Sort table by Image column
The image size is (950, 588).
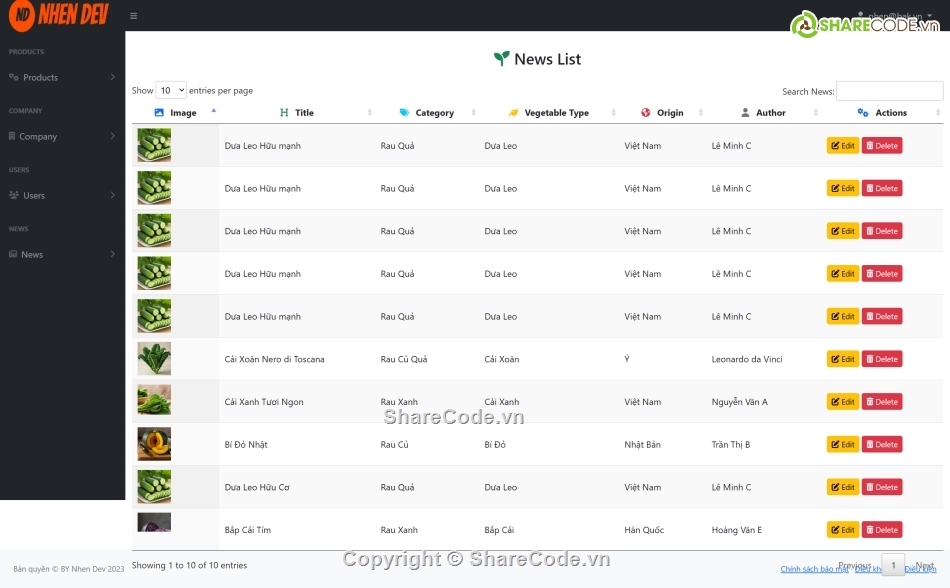click(176, 113)
